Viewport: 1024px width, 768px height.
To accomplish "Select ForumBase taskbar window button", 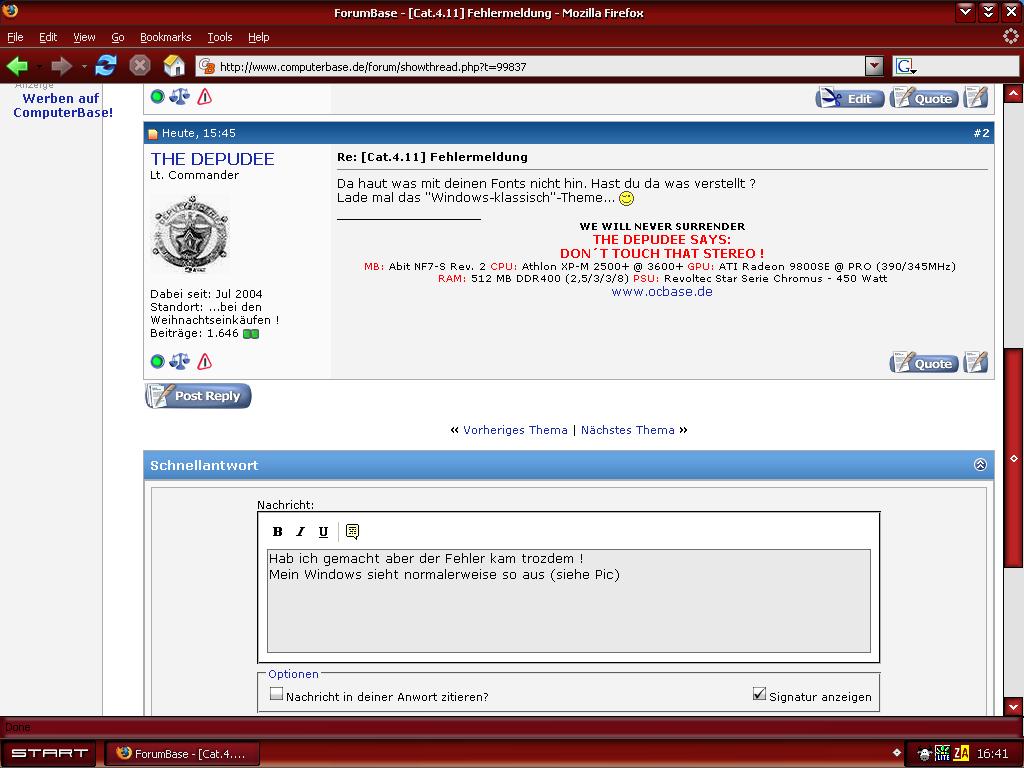I will click(182, 754).
